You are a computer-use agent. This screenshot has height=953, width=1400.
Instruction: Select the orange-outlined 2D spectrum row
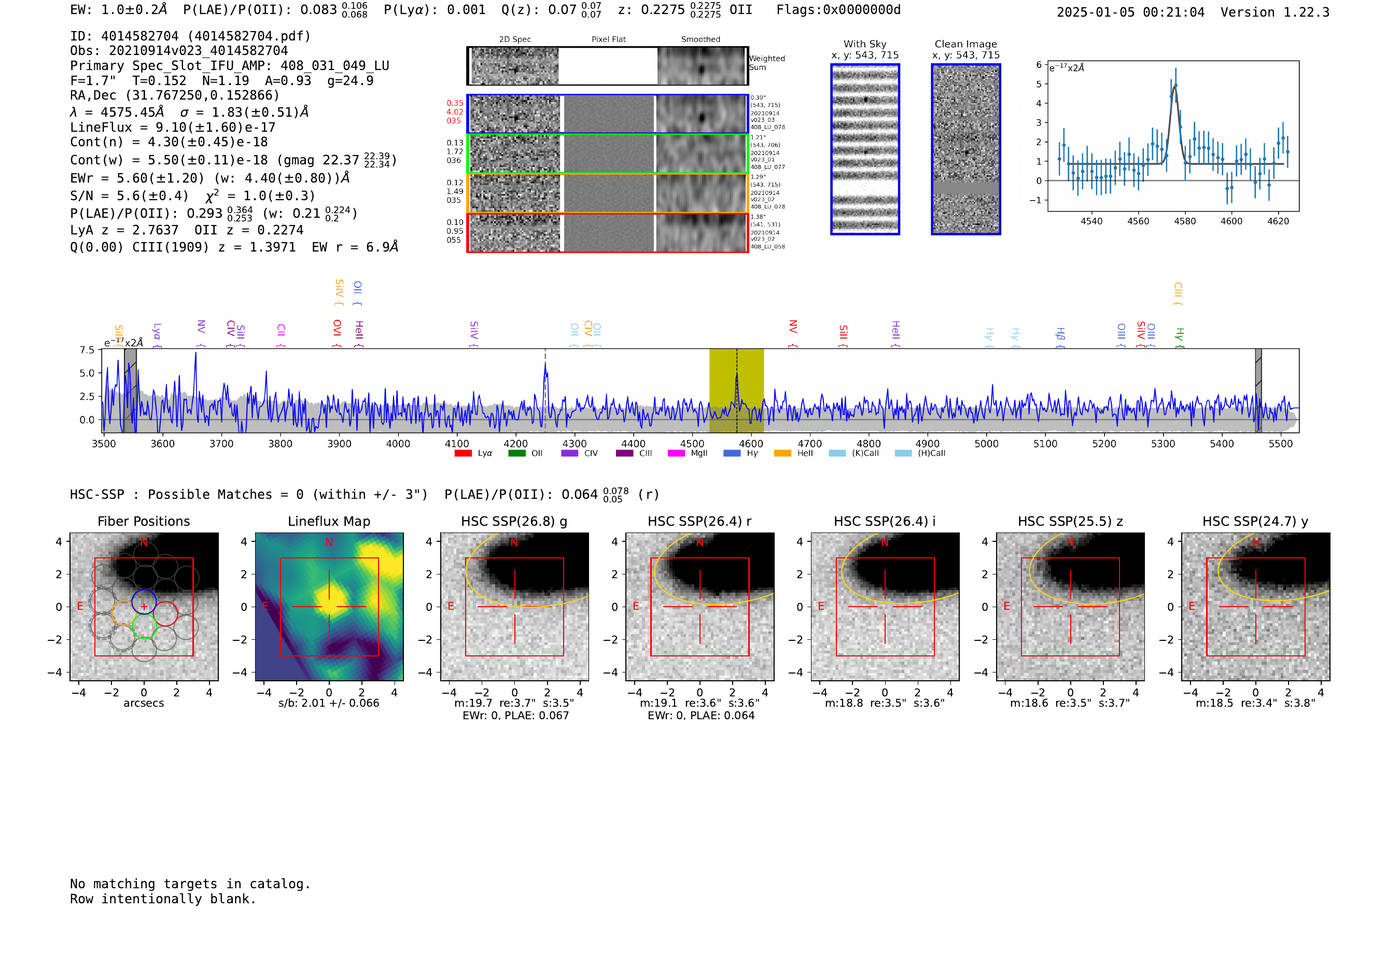607,192
